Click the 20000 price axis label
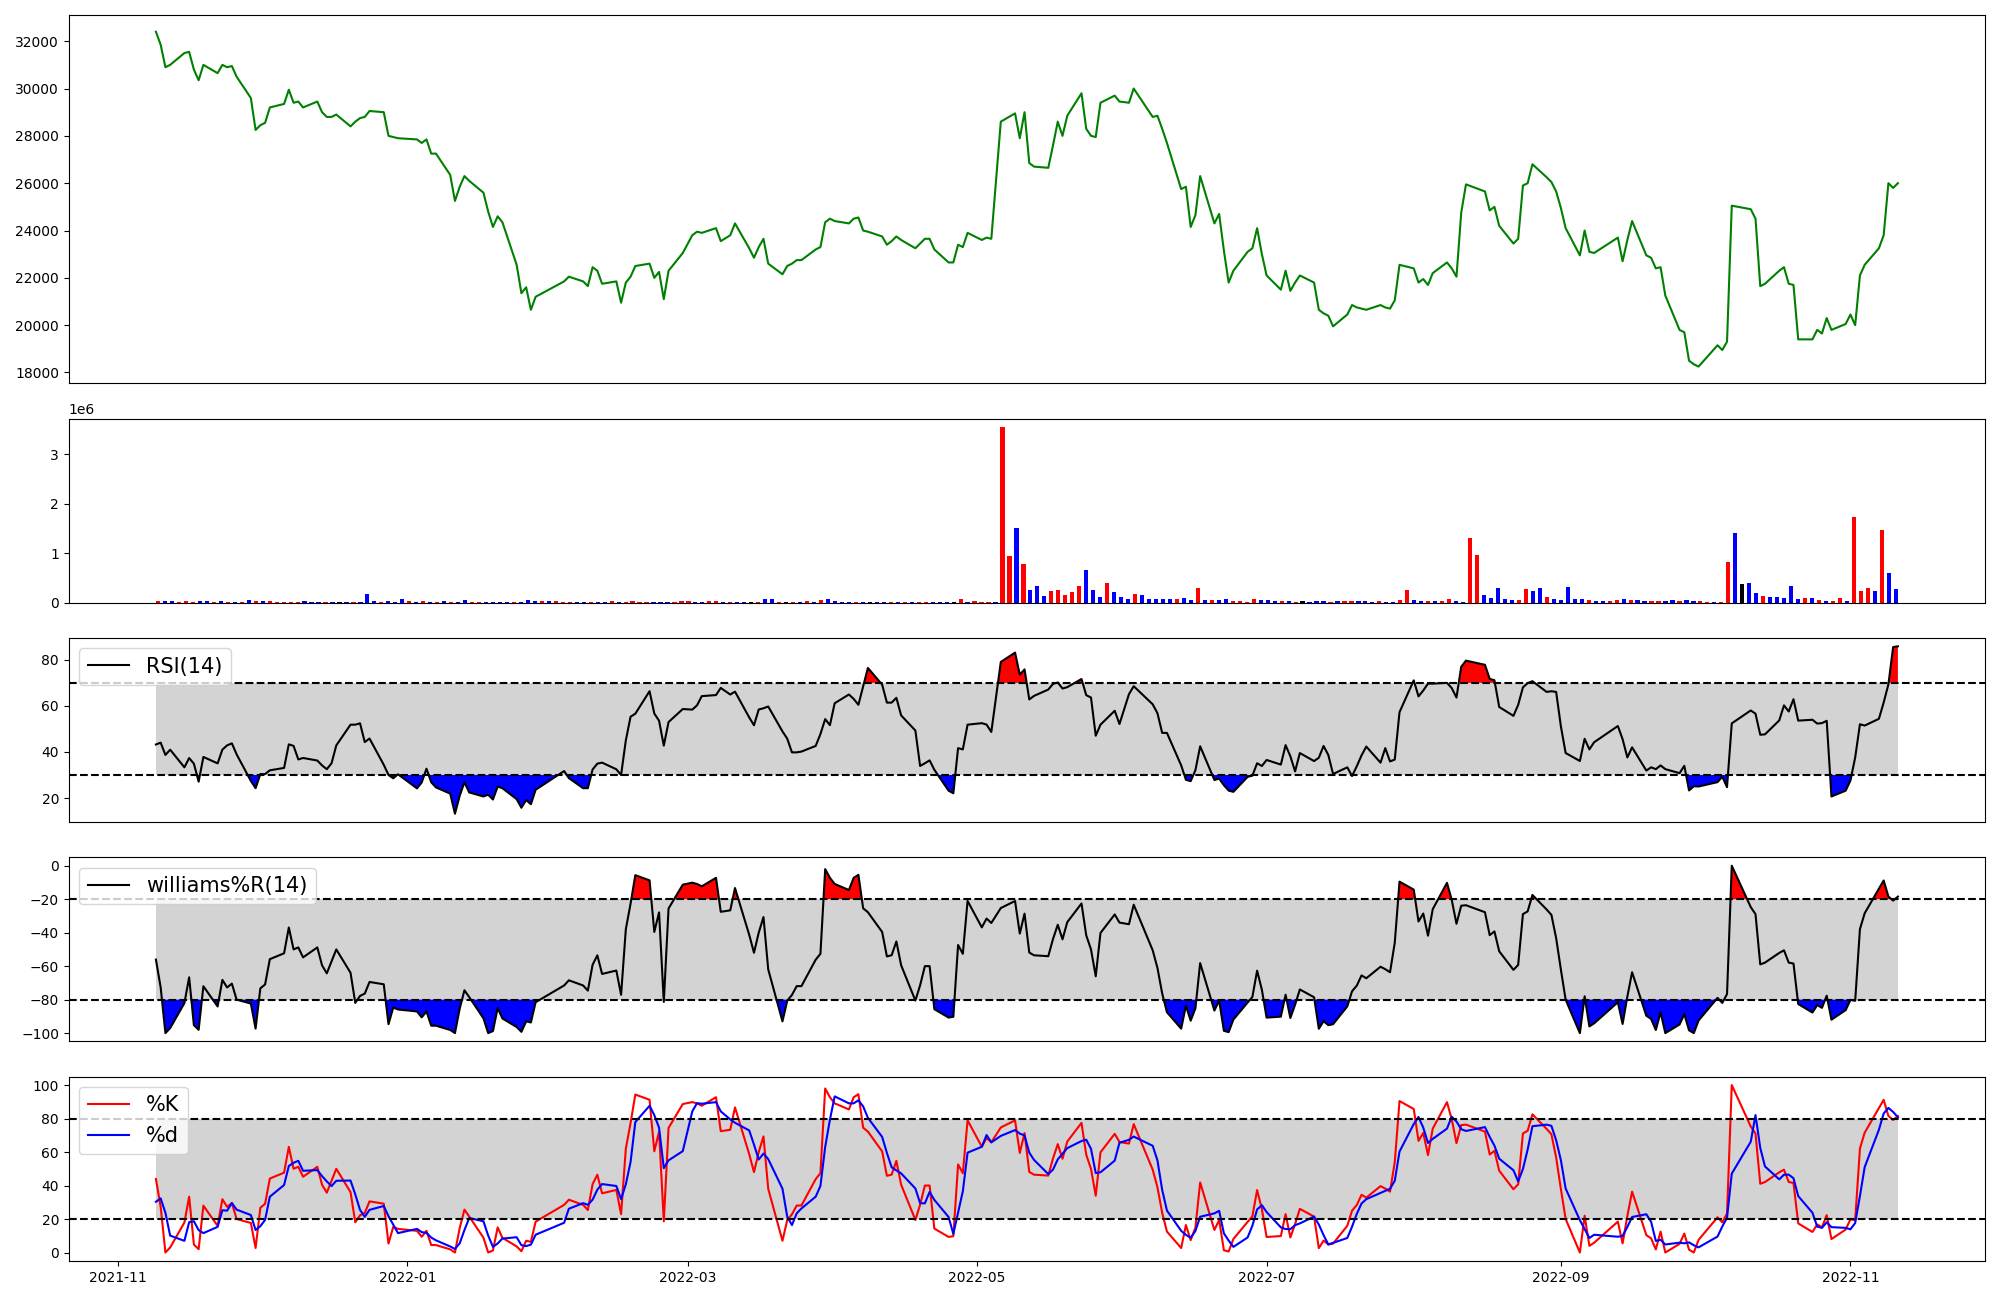This screenshot has height=1300, width=2000. 37,326
